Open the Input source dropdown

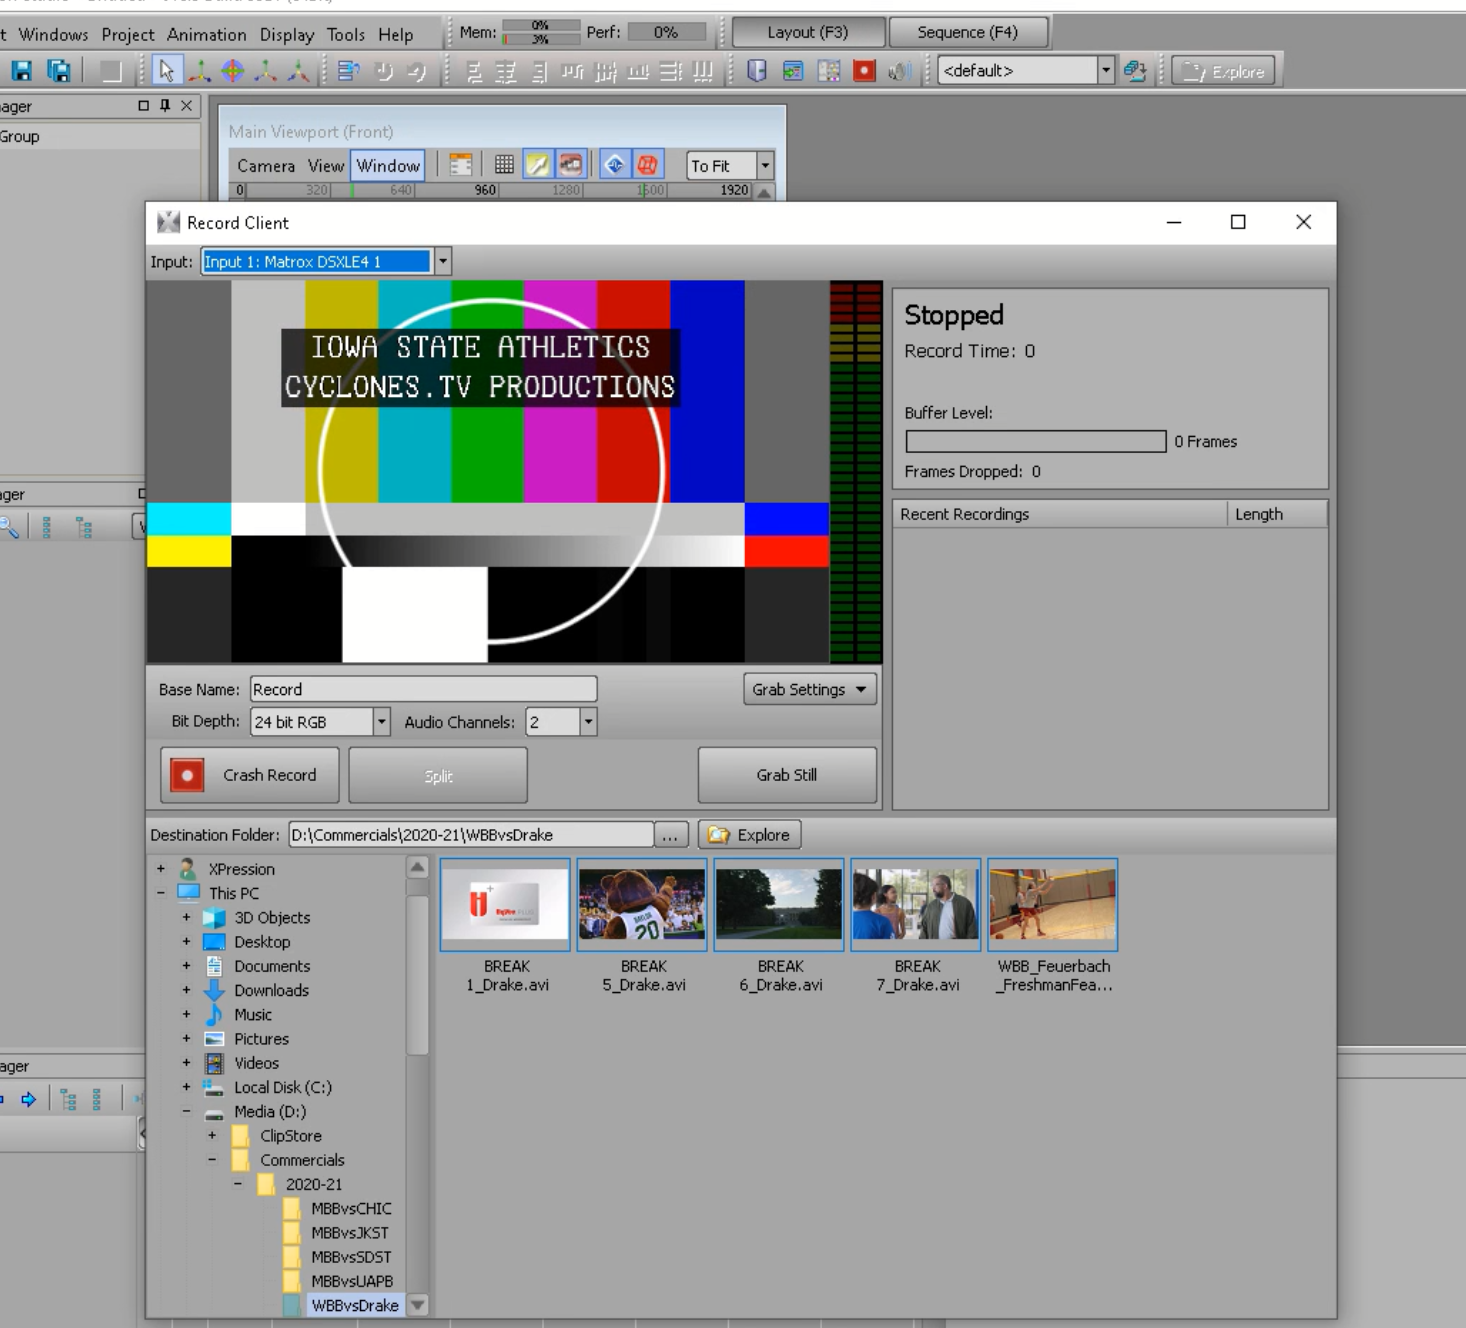(442, 262)
